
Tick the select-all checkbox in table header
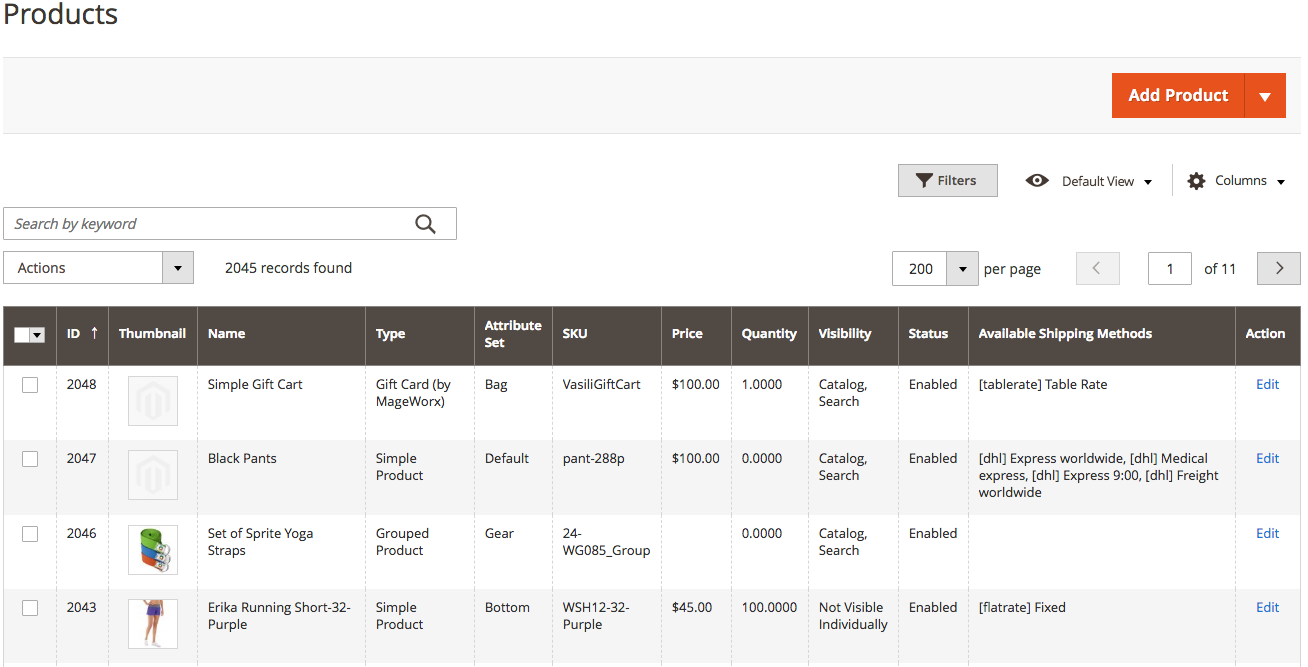[22, 335]
